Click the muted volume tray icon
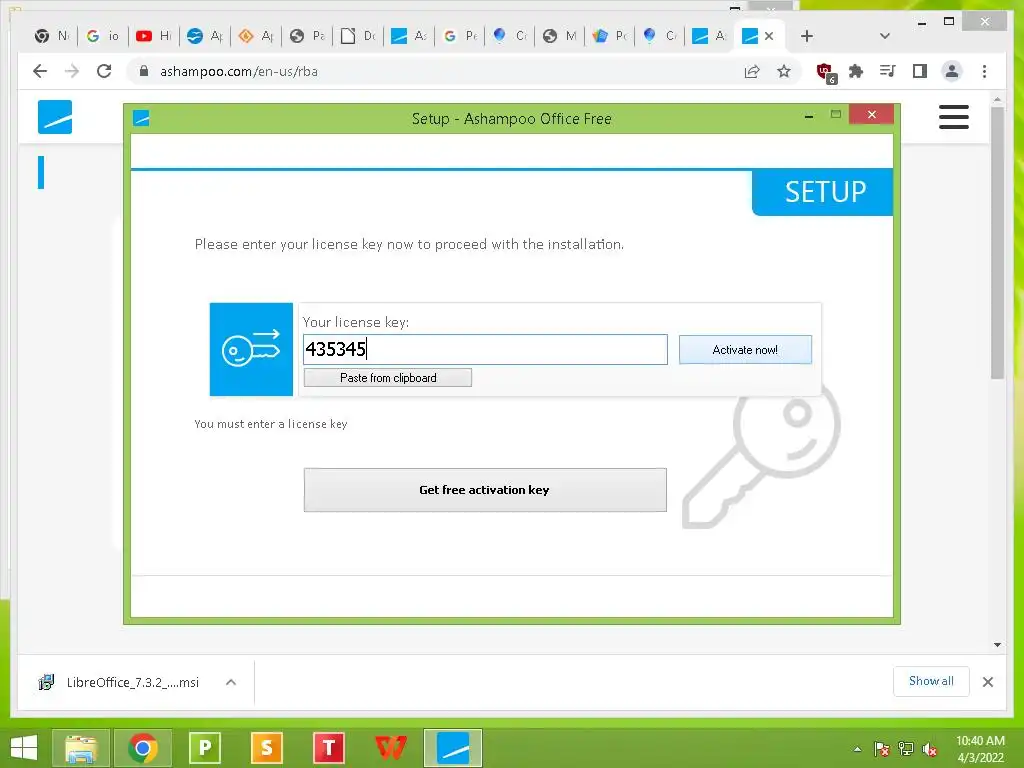 (930, 749)
